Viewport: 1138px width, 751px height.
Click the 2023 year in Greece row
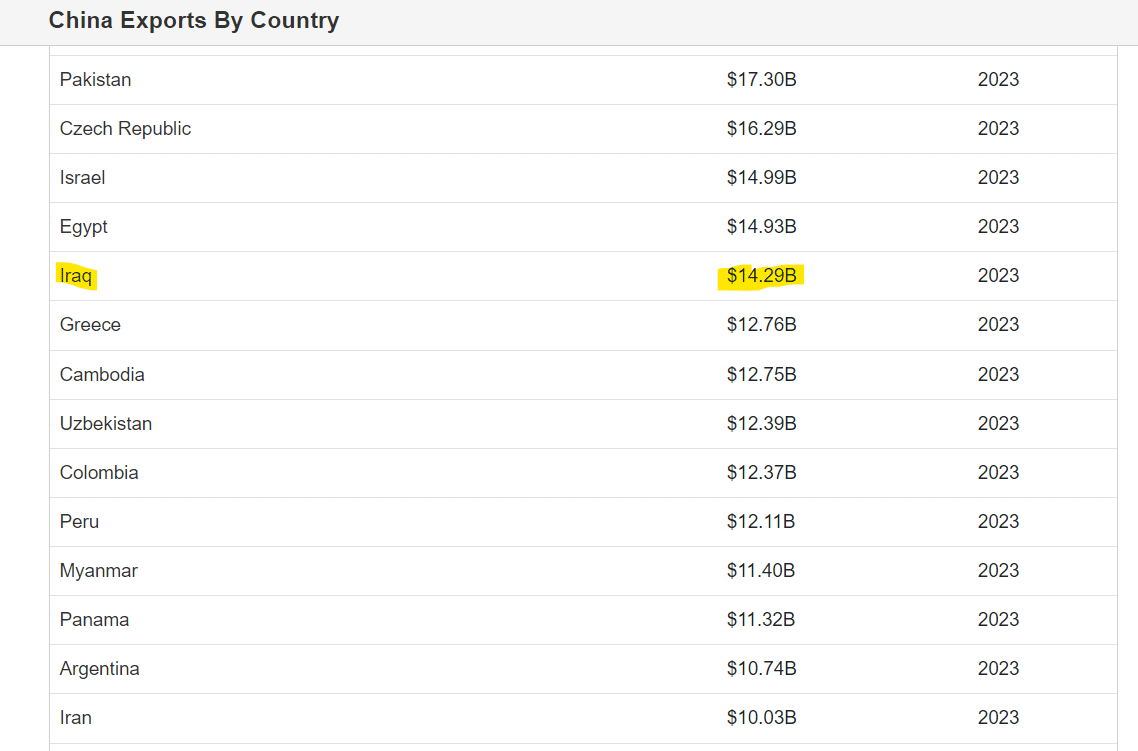point(998,325)
